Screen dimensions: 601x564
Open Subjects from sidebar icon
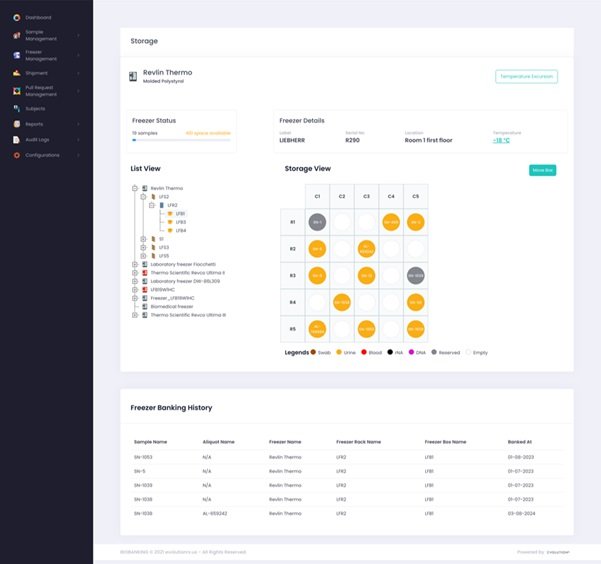tap(16, 109)
